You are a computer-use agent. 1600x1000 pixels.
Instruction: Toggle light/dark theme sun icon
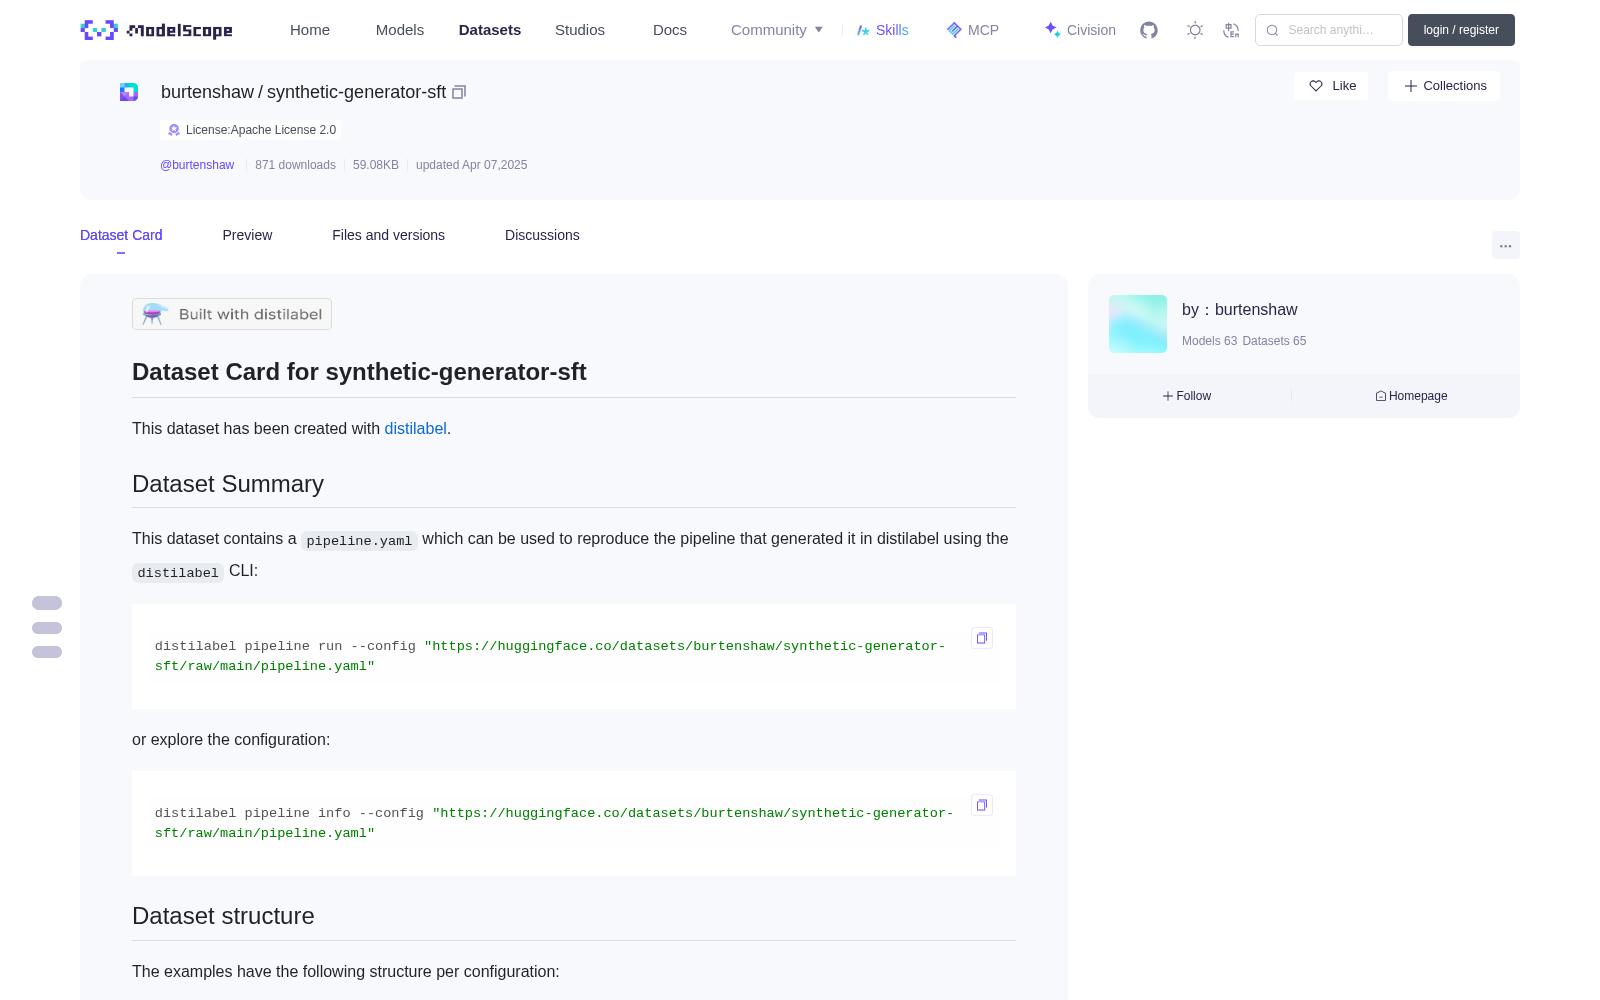(1195, 30)
